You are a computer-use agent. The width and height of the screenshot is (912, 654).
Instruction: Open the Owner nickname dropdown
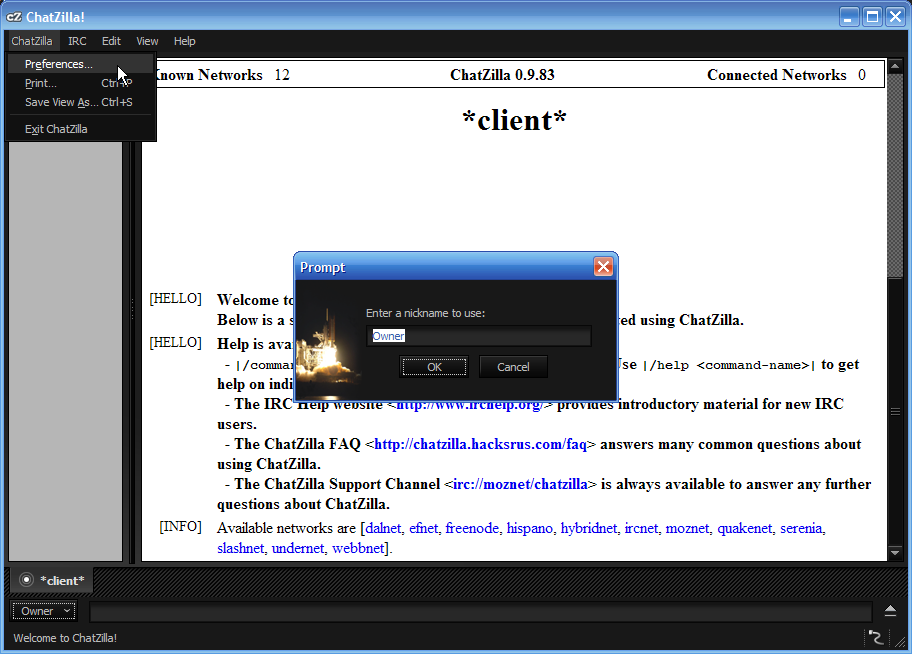click(x=45, y=611)
